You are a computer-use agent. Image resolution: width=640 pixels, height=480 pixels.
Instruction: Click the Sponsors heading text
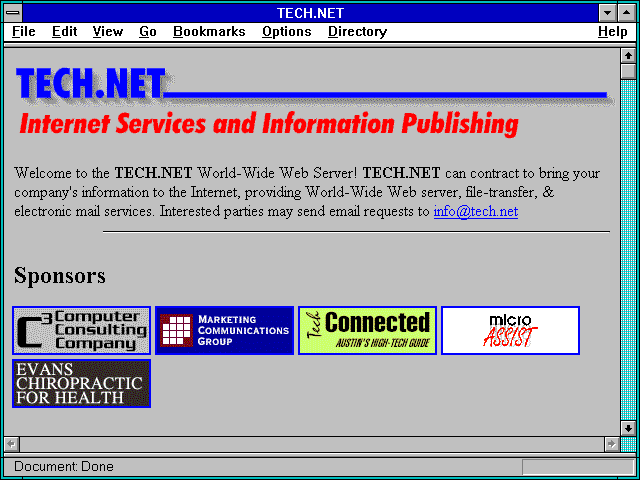[60, 276]
